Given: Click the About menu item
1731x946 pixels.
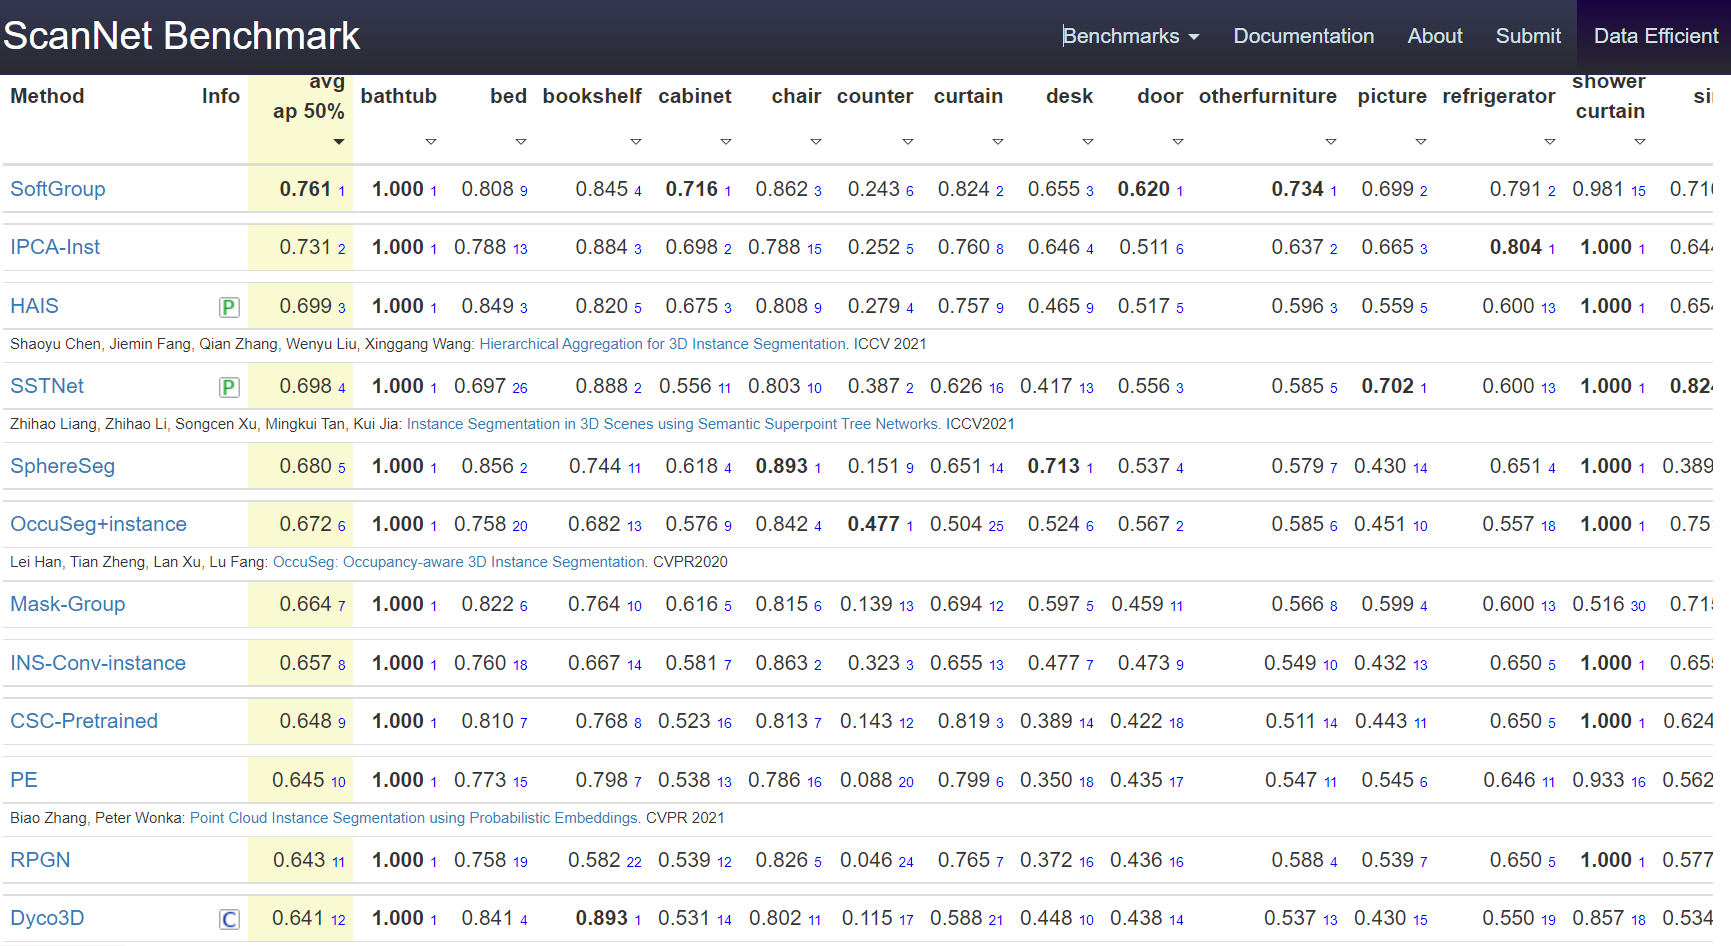Looking at the screenshot, I should tap(1435, 36).
